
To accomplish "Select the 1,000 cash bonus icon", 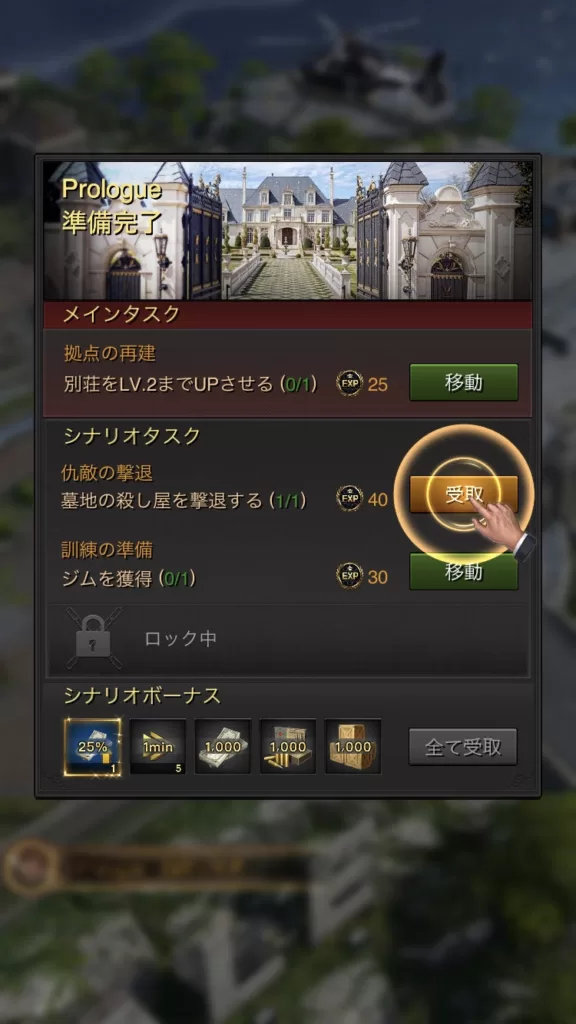I will tap(223, 746).
